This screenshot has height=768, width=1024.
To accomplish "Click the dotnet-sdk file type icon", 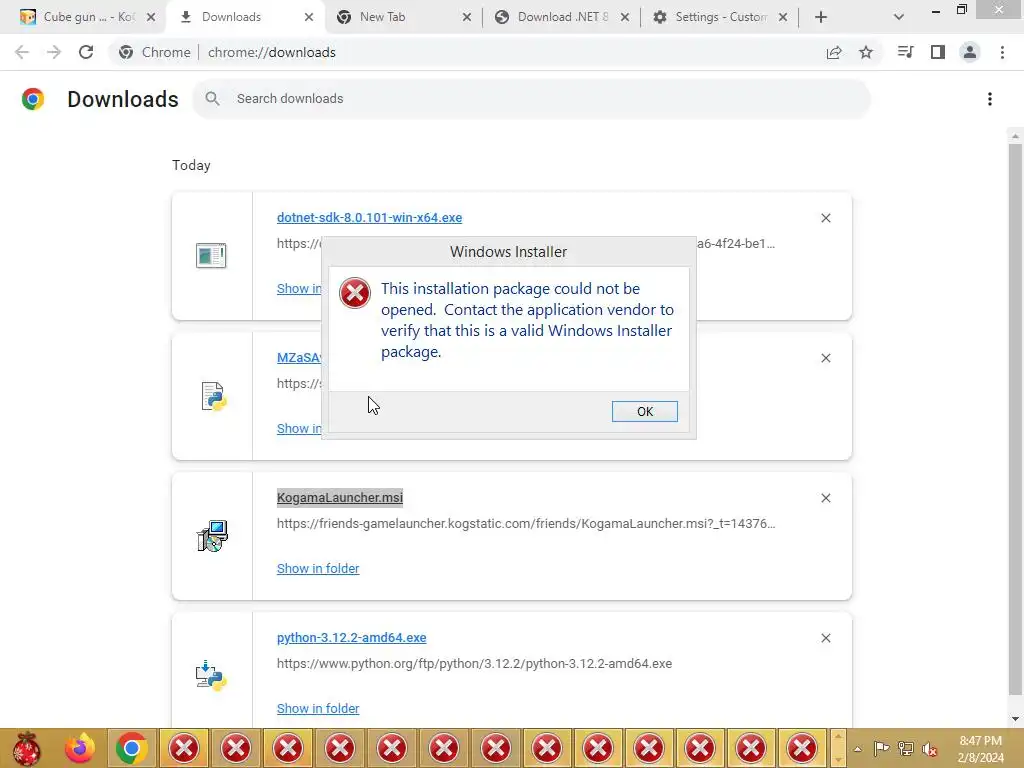I will point(211,255).
